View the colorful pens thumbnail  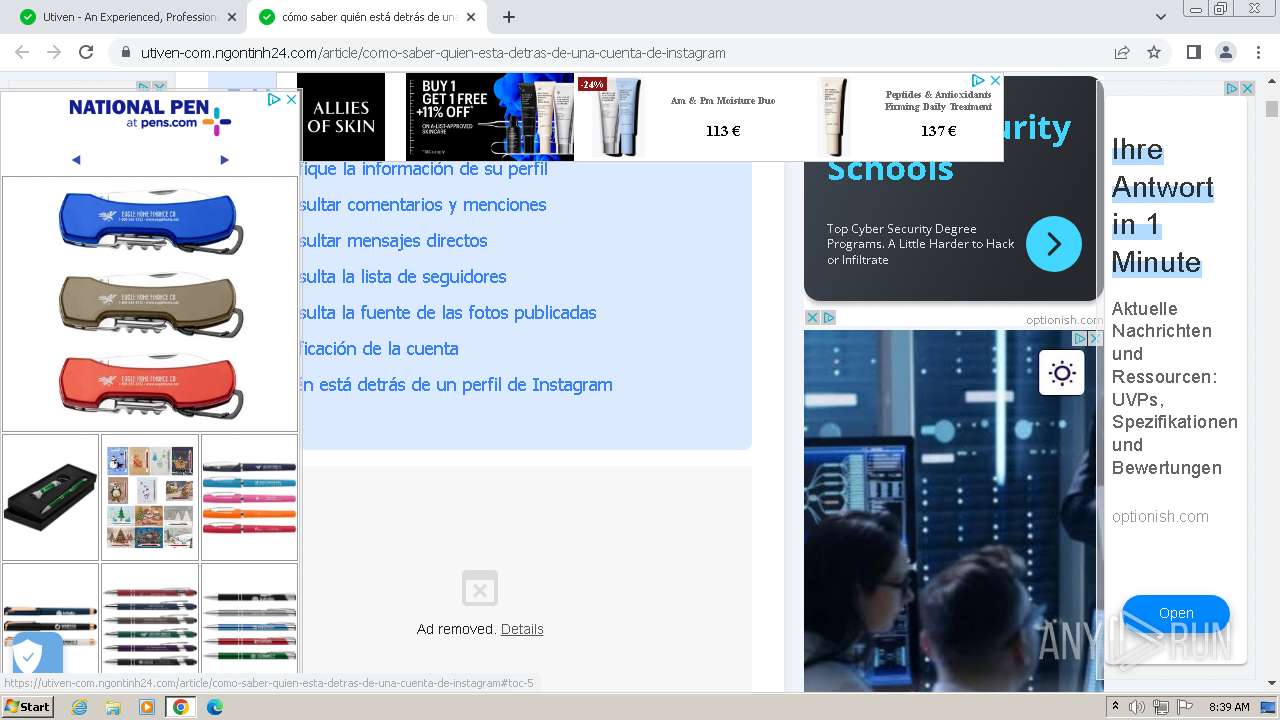249,497
